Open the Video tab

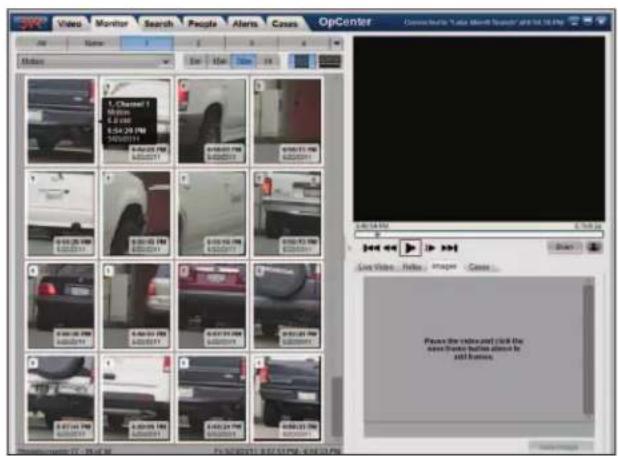(70, 24)
